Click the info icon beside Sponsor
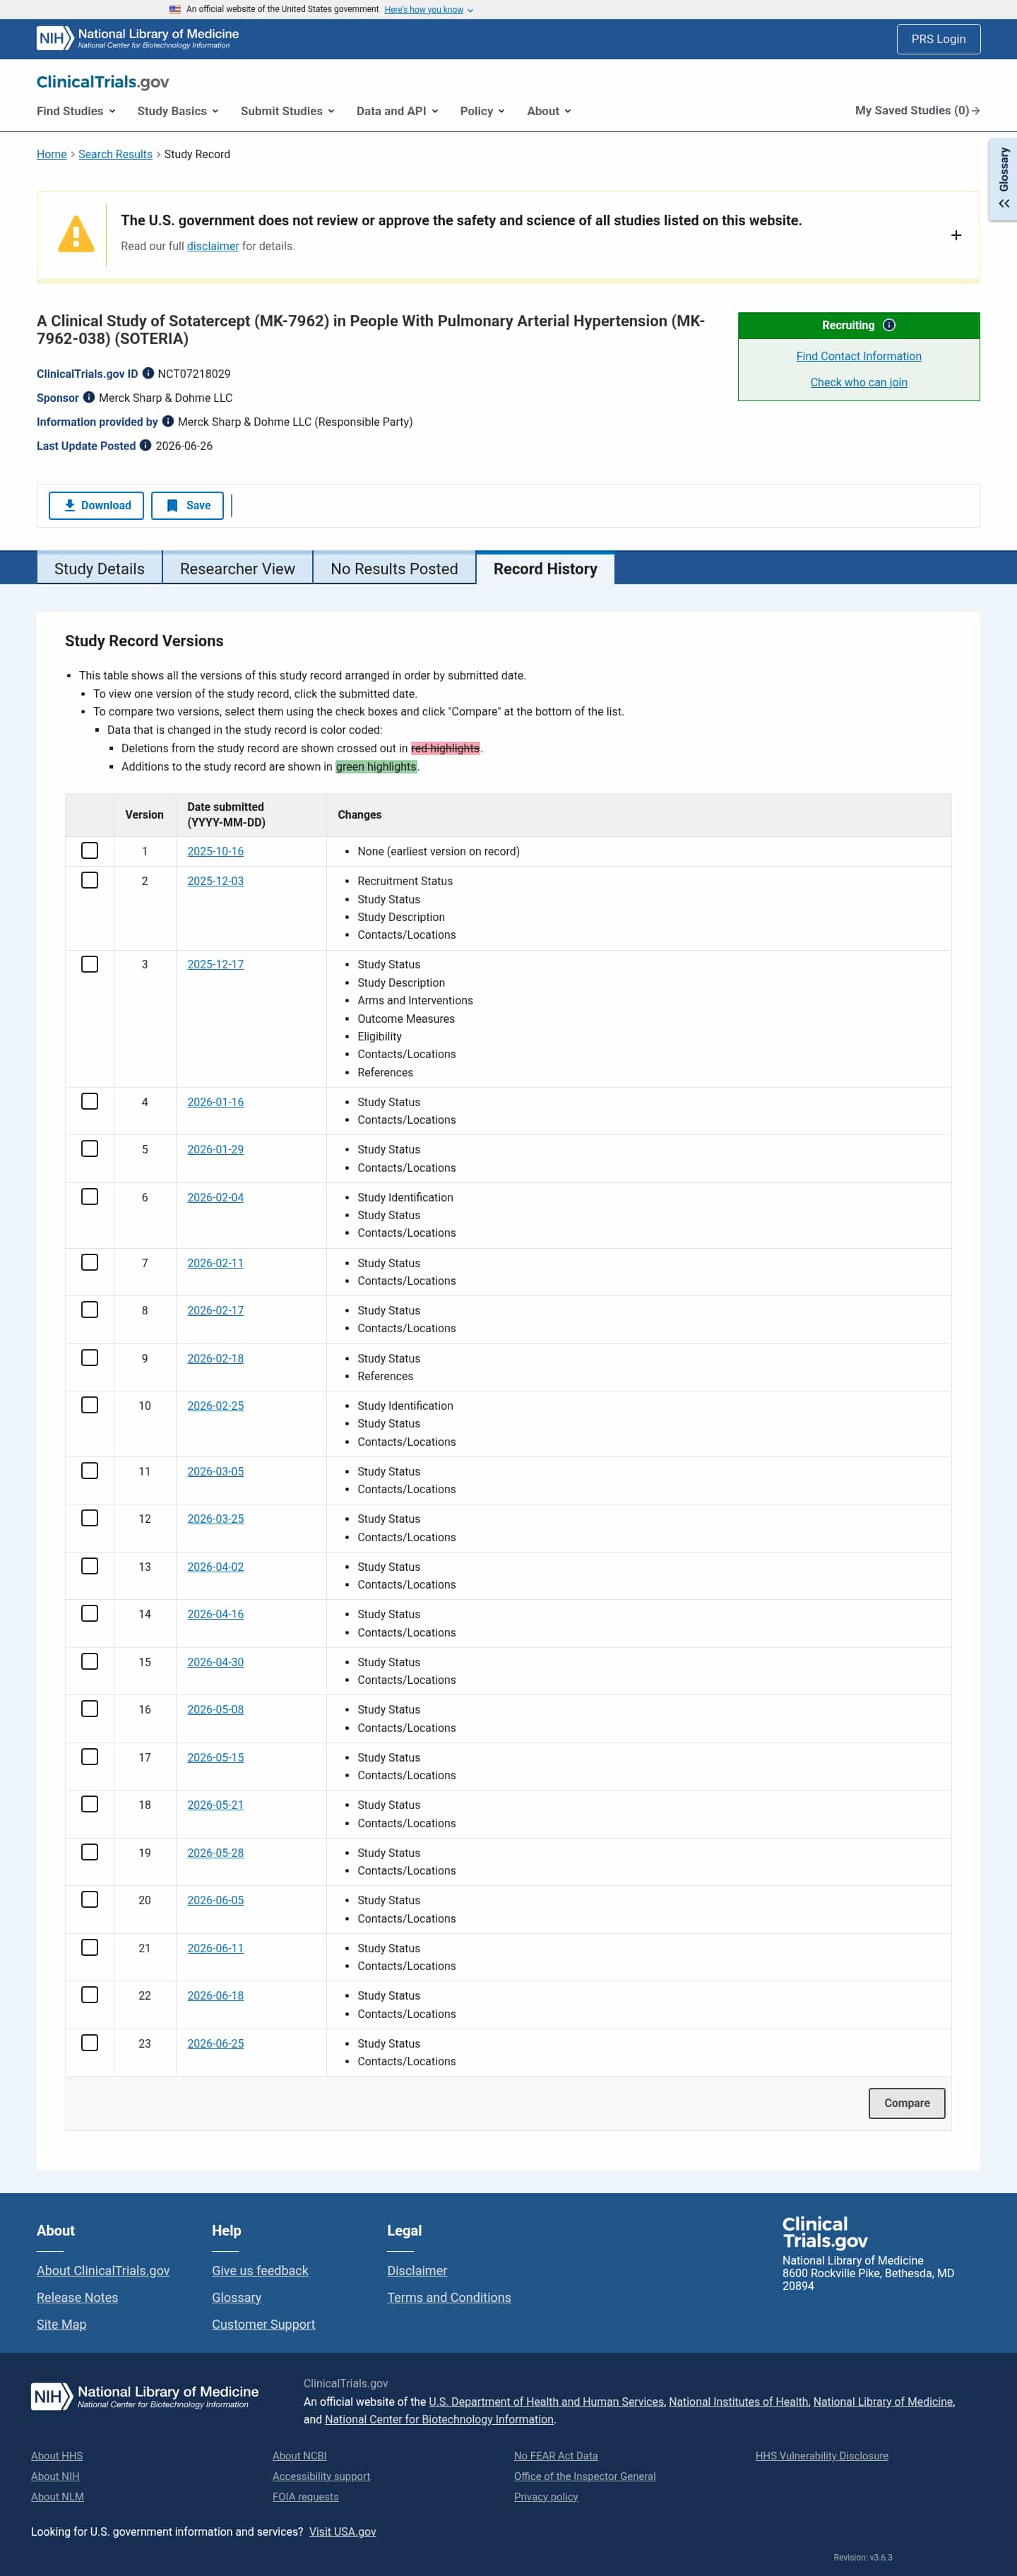The width and height of the screenshot is (1017, 2576). [x=89, y=397]
